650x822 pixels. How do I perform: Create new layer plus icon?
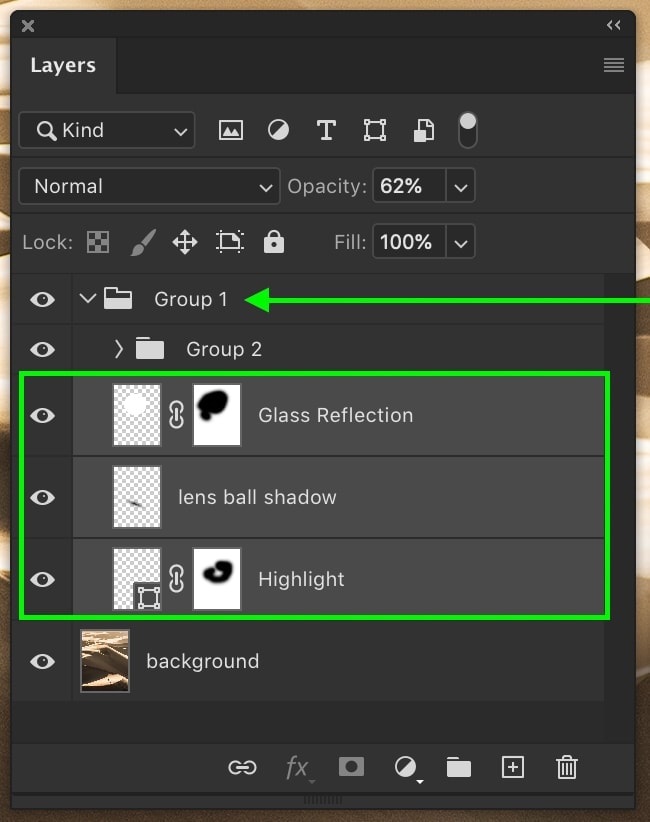tap(513, 767)
